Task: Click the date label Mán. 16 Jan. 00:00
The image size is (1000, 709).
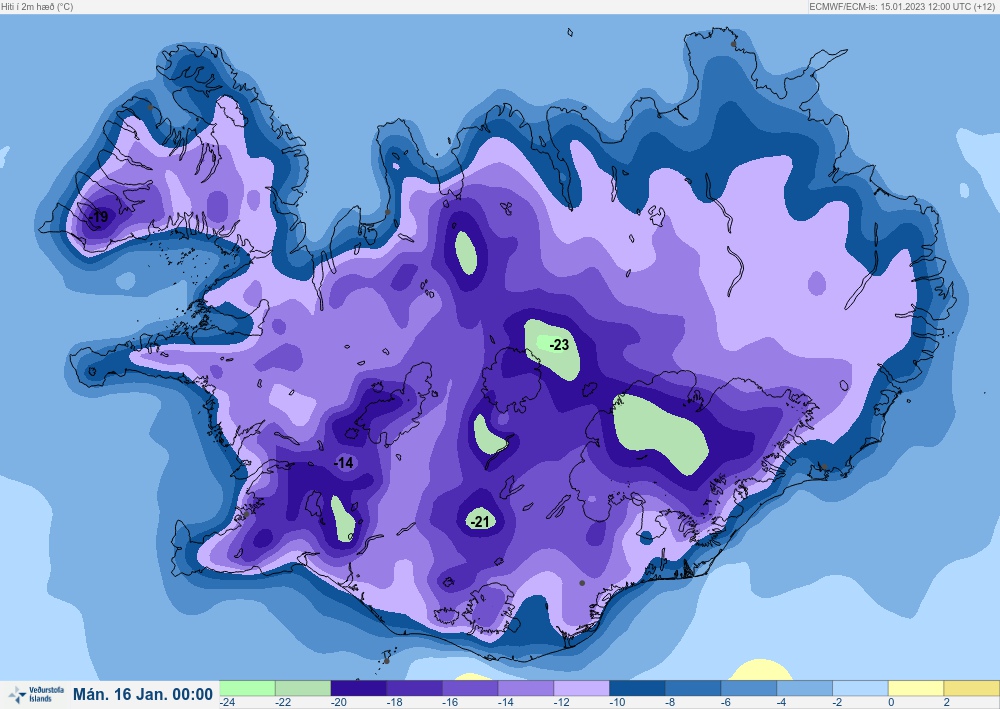Action: pyautogui.click(x=143, y=694)
